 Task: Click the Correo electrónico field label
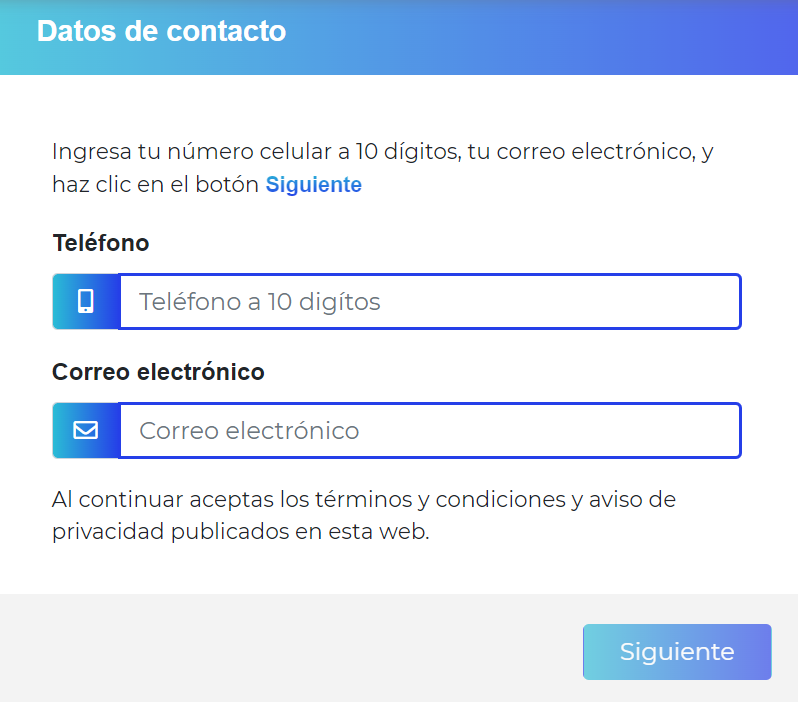(x=158, y=372)
